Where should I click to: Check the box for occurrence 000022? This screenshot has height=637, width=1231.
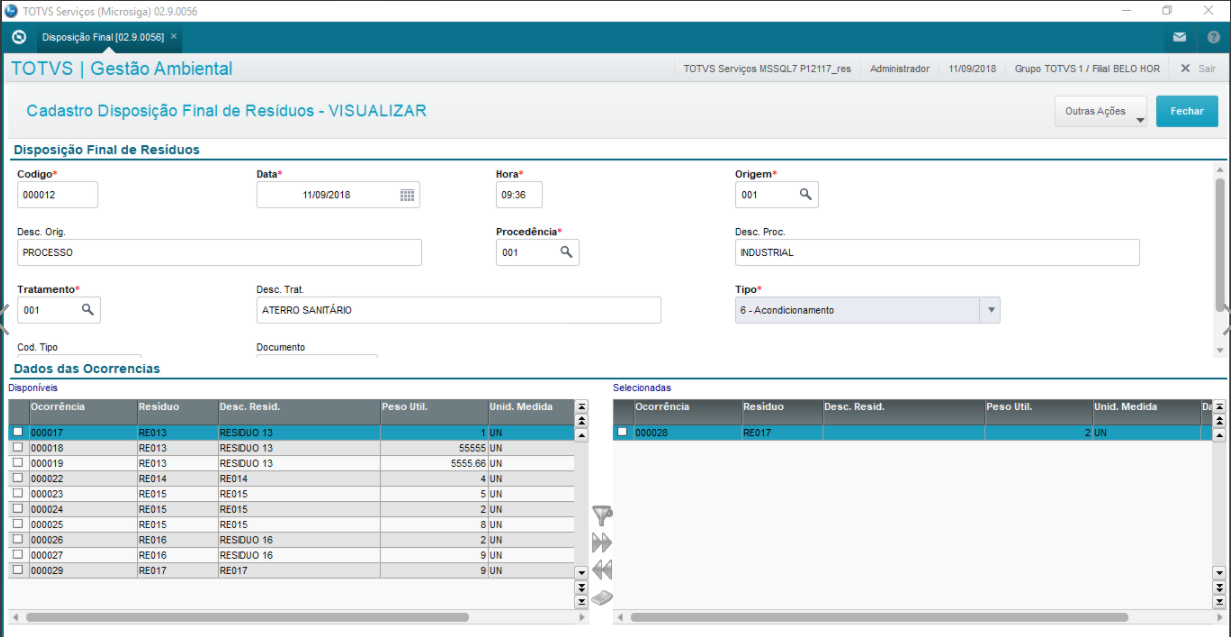(x=17, y=478)
